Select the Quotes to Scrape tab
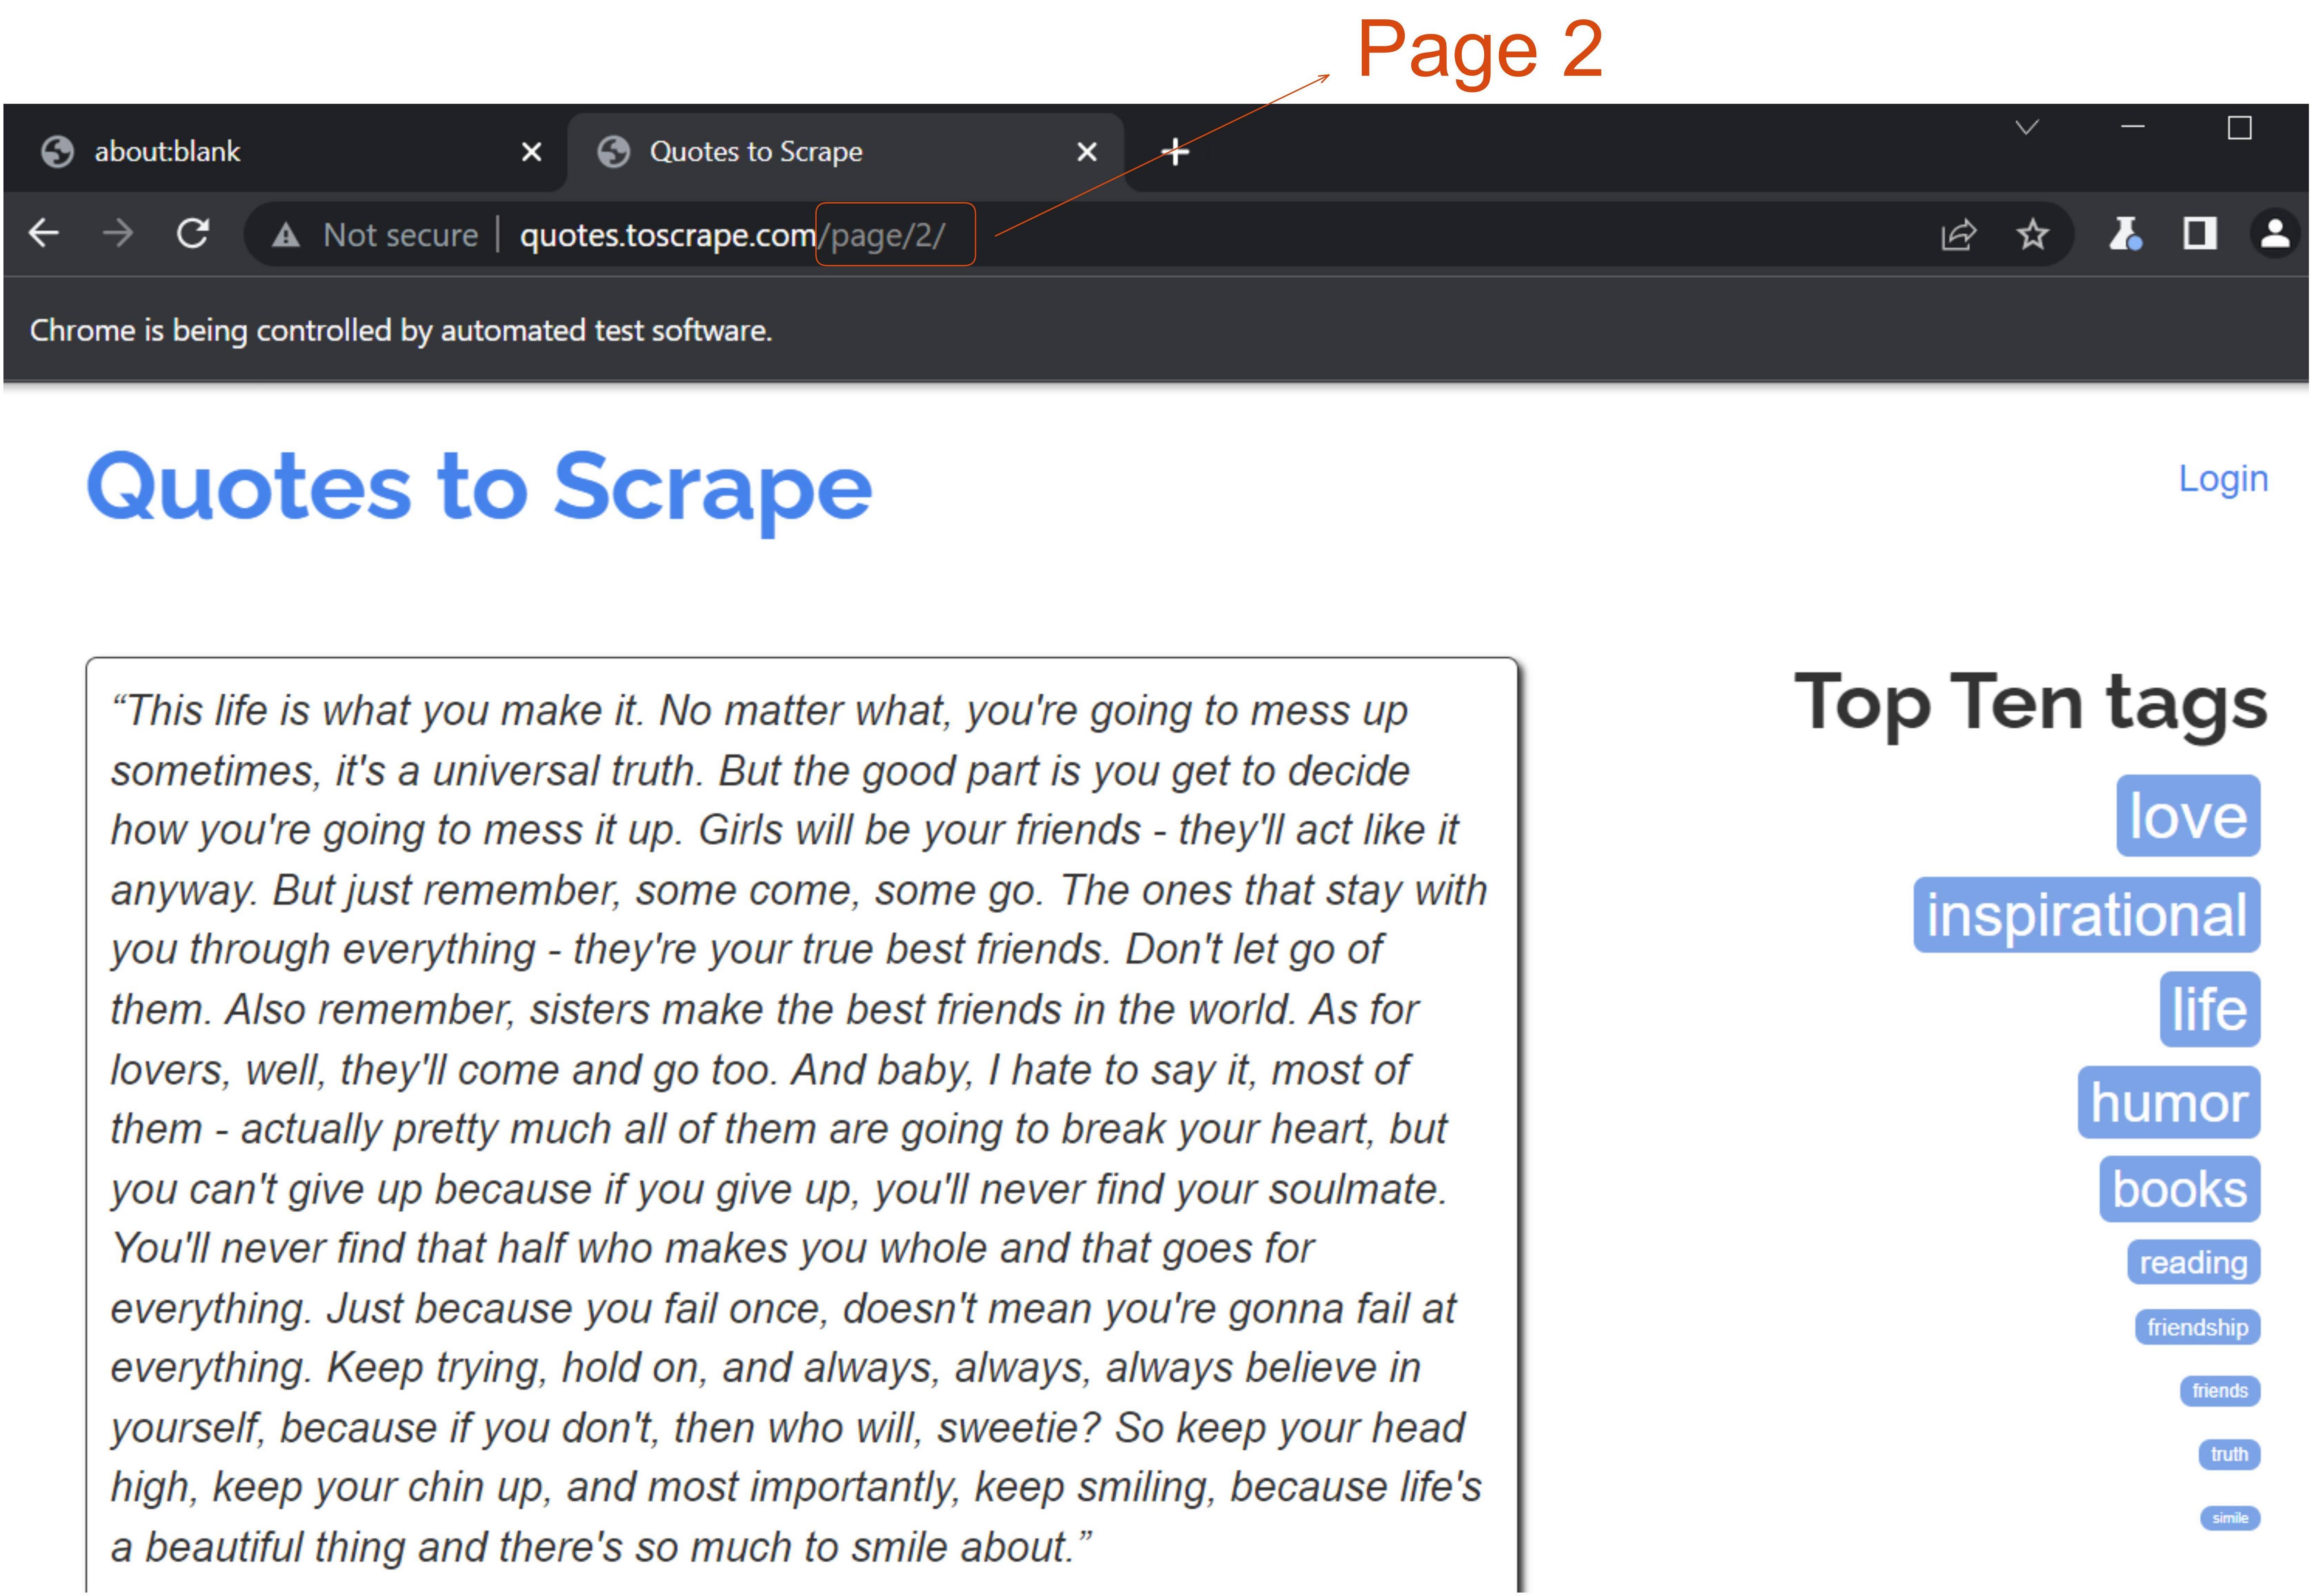The image size is (2312, 1596). click(x=845, y=152)
